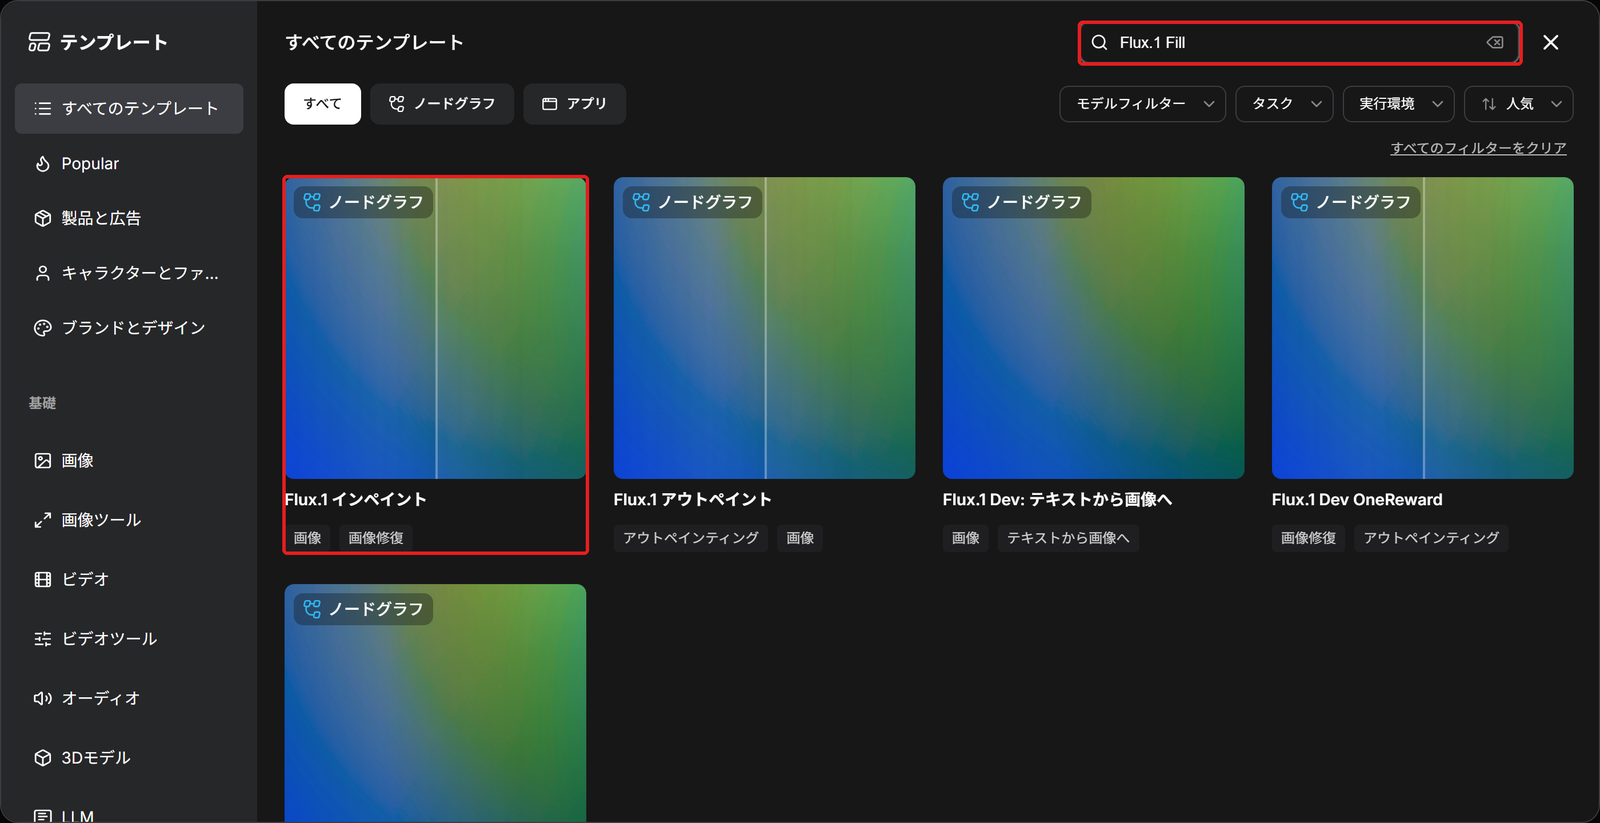
Task: Click the ビデオツール sliders icon
Action: [42, 639]
